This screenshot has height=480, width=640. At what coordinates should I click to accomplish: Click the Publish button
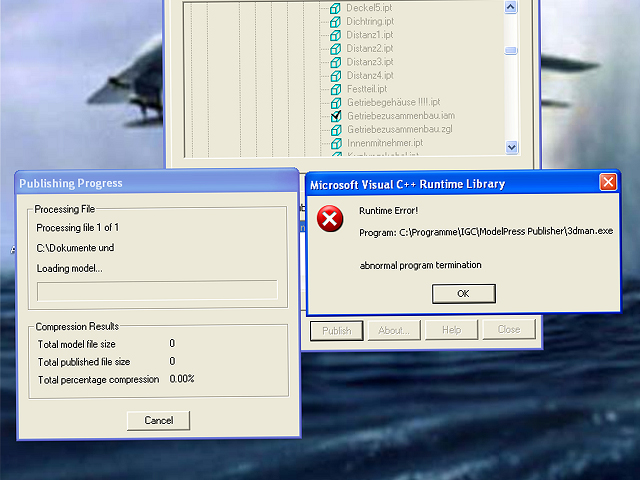(x=337, y=331)
